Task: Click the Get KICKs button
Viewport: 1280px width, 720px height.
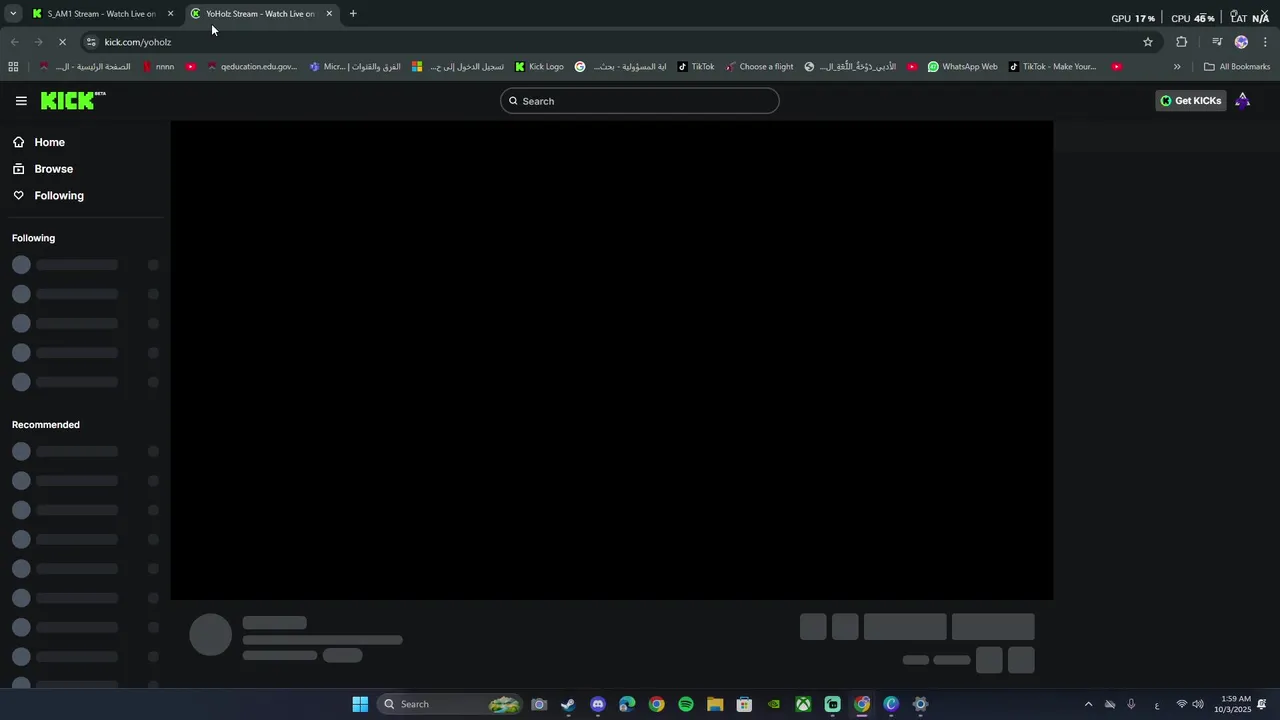Action: [1190, 101]
